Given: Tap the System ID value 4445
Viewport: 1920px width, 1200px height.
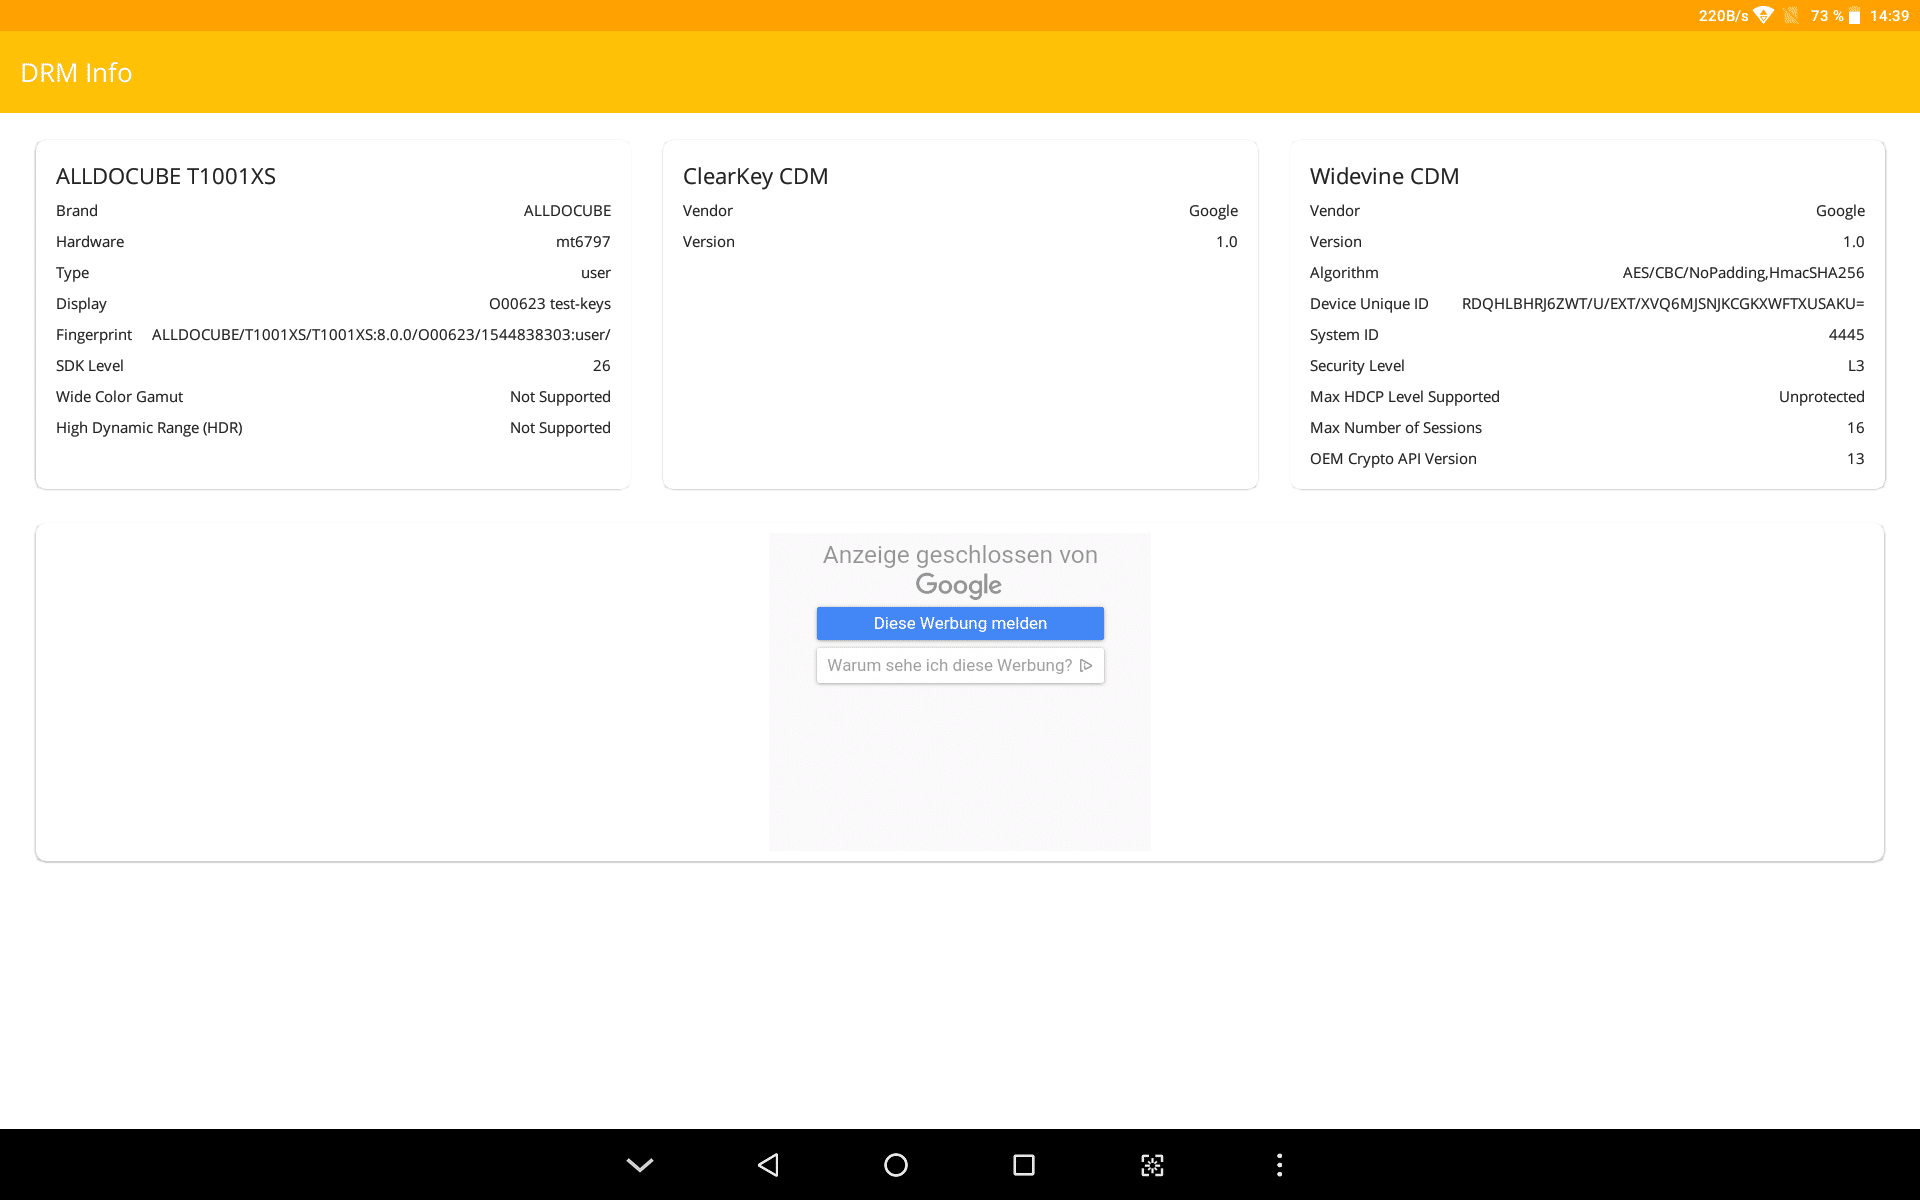Looking at the screenshot, I should 1846,334.
